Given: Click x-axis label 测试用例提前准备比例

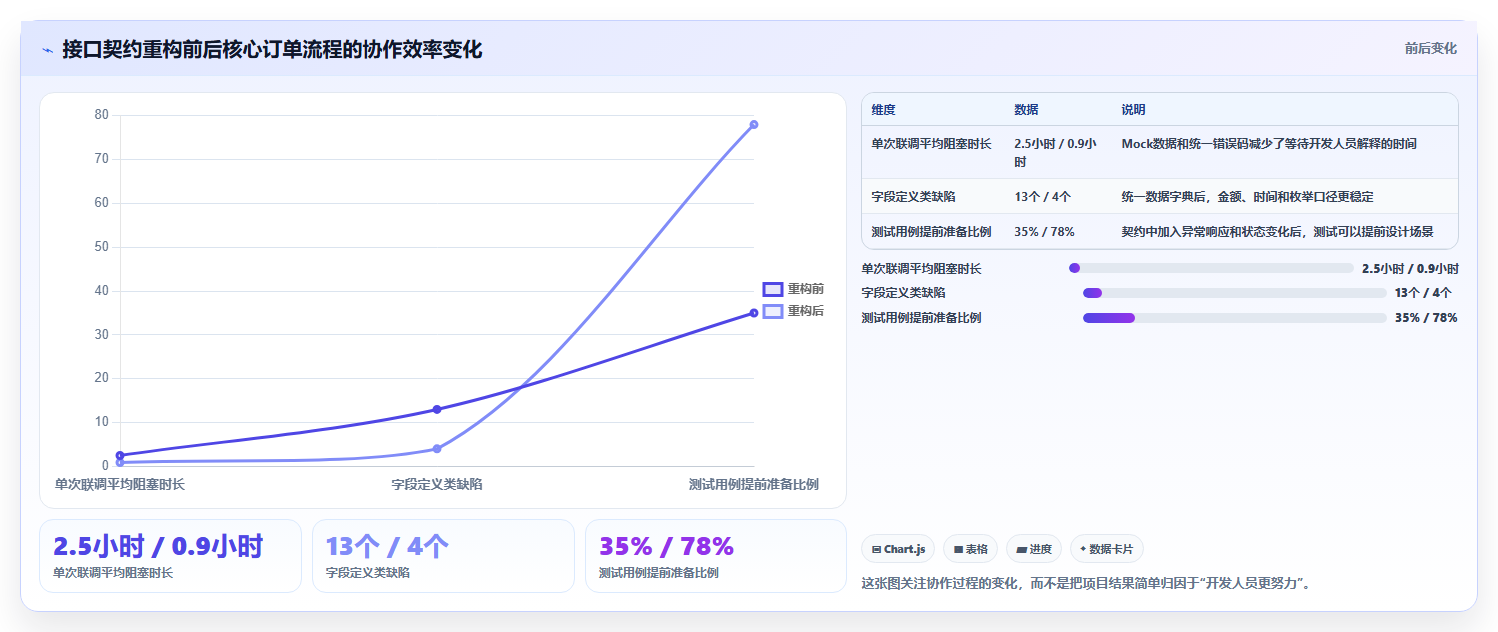Looking at the screenshot, I should tap(753, 484).
